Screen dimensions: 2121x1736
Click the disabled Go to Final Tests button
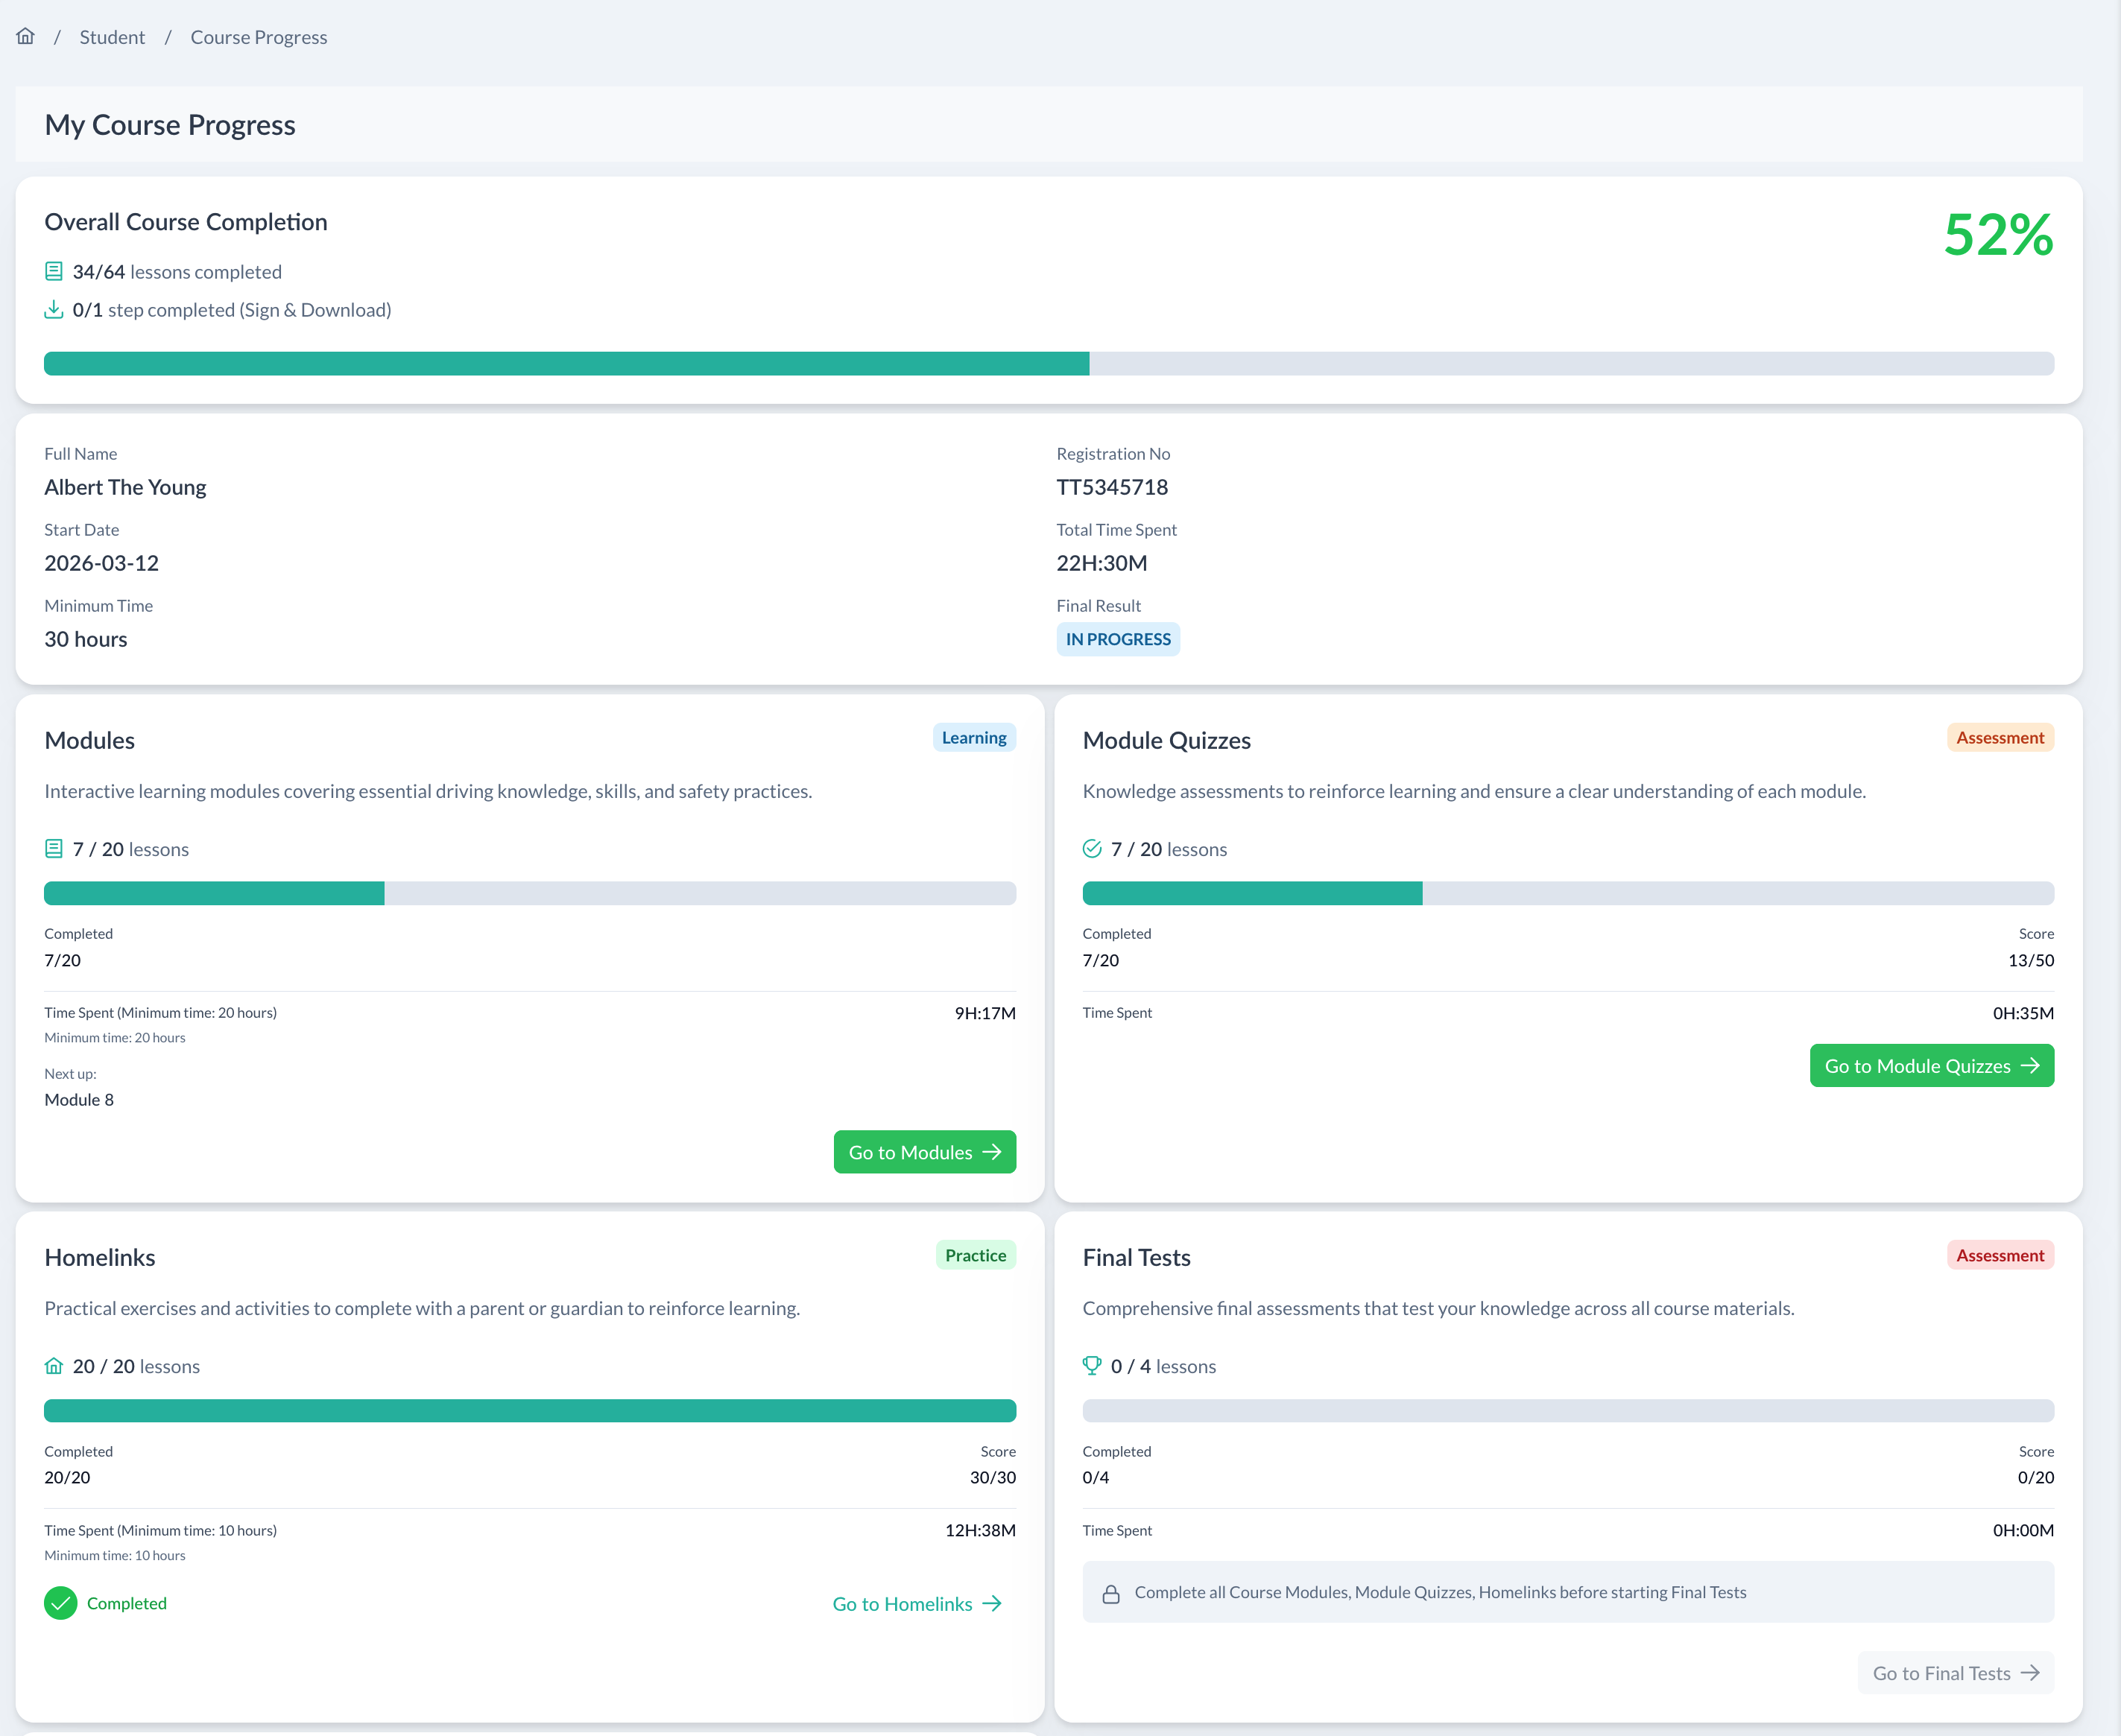(1955, 1673)
